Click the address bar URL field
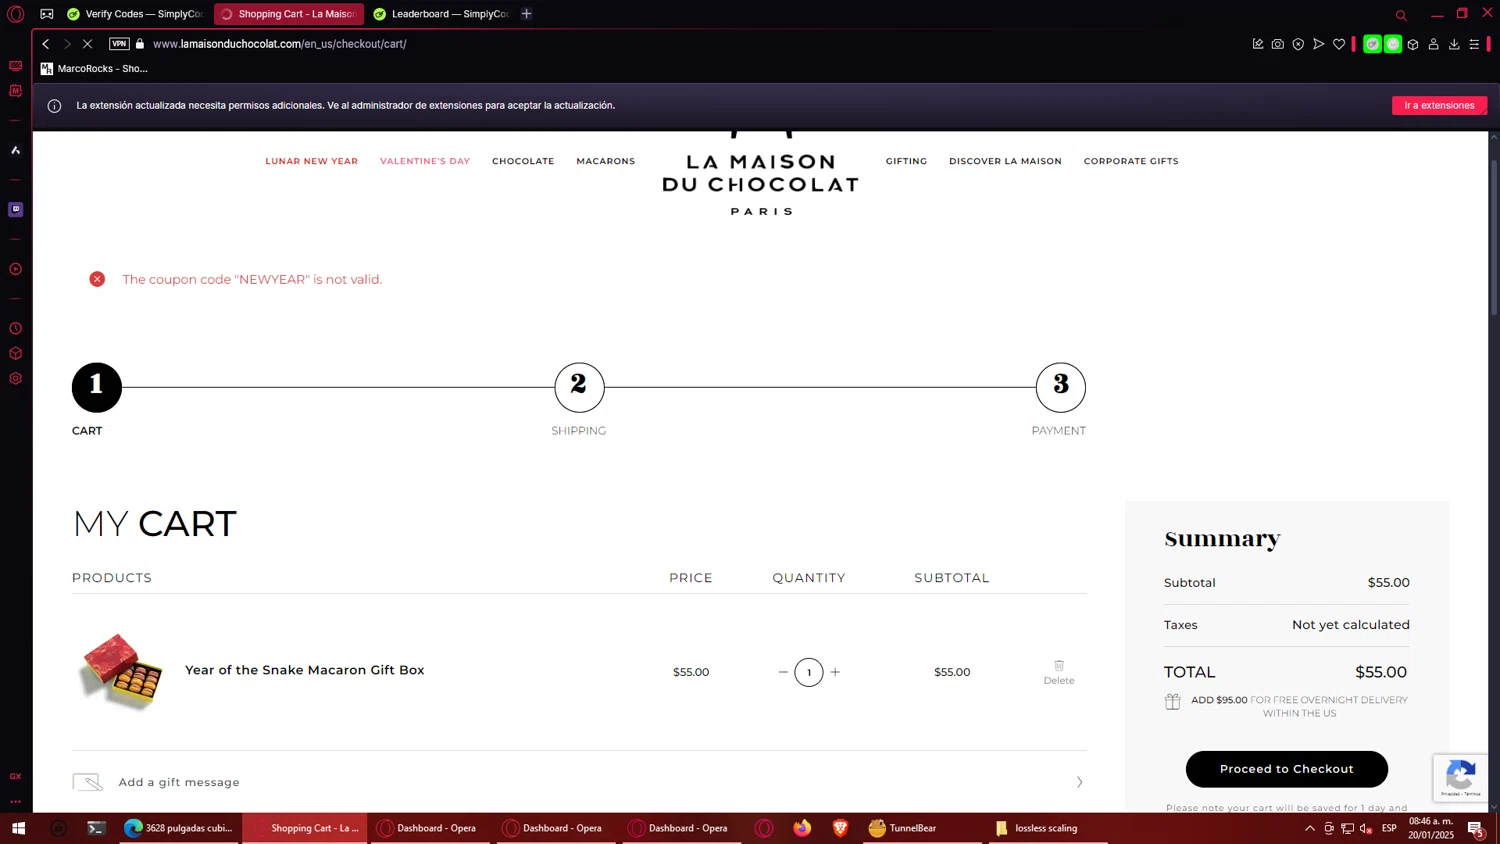The height and width of the screenshot is (844, 1500). point(279,44)
